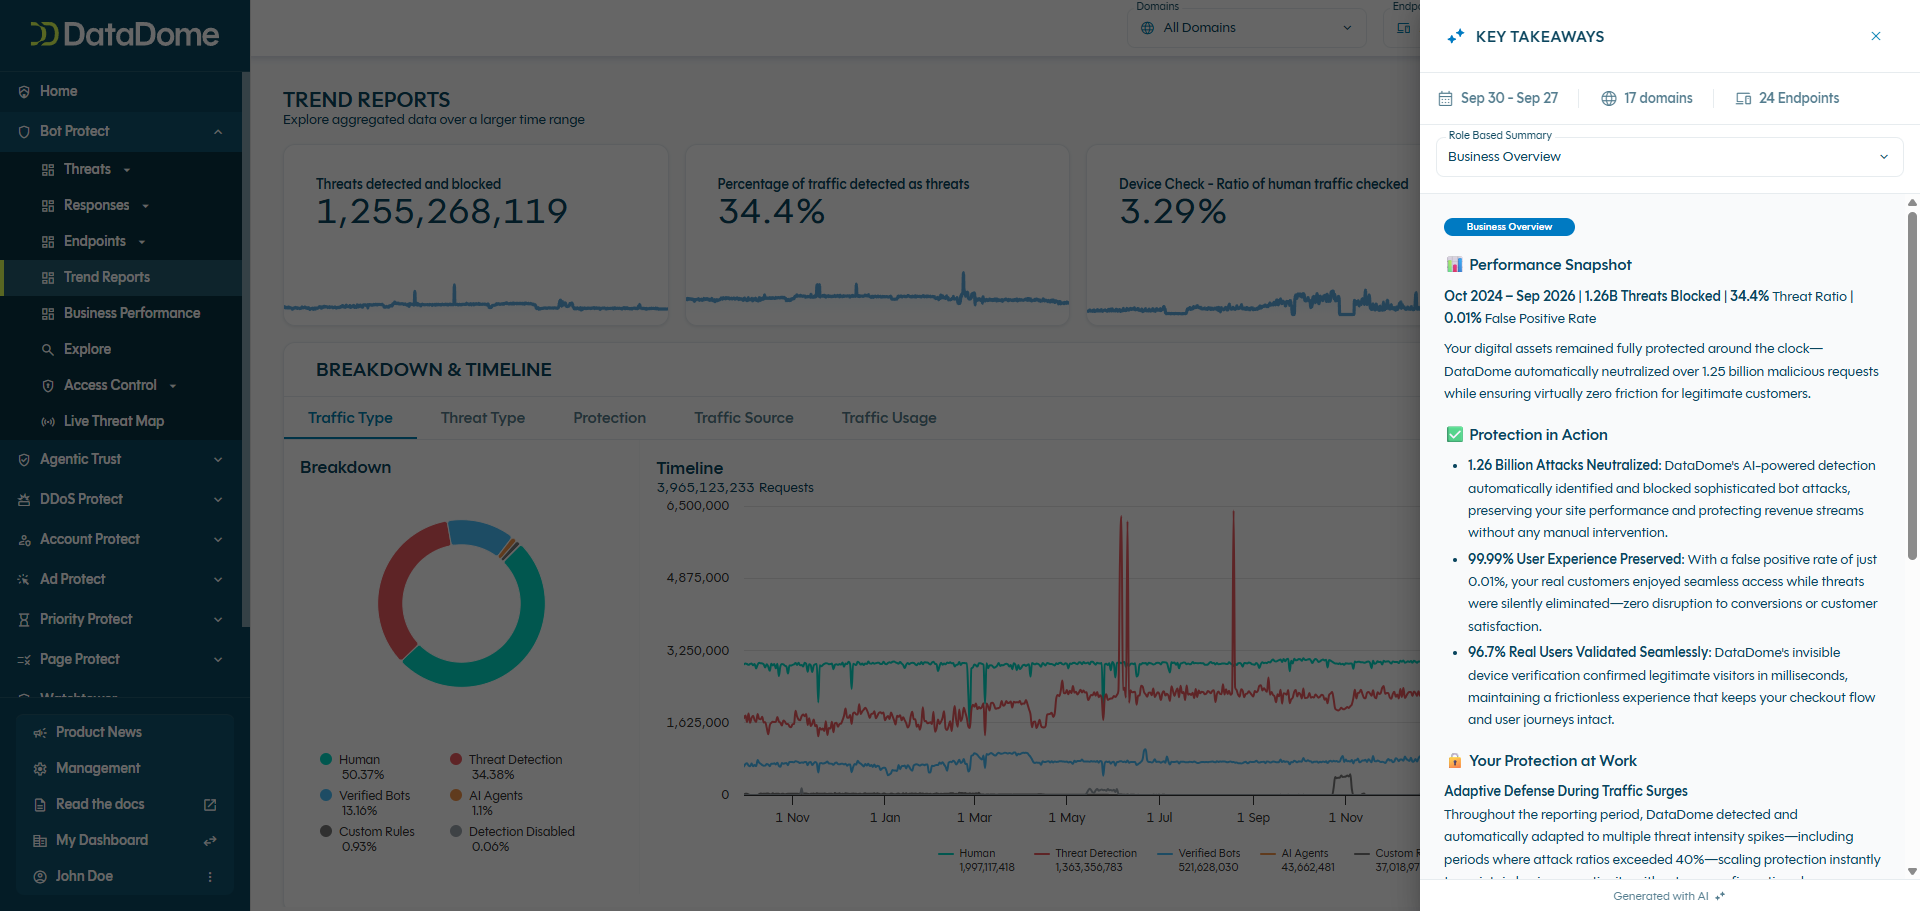Open the All Domains dropdown
The image size is (1920, 911).
click(x=1247, y=28)
